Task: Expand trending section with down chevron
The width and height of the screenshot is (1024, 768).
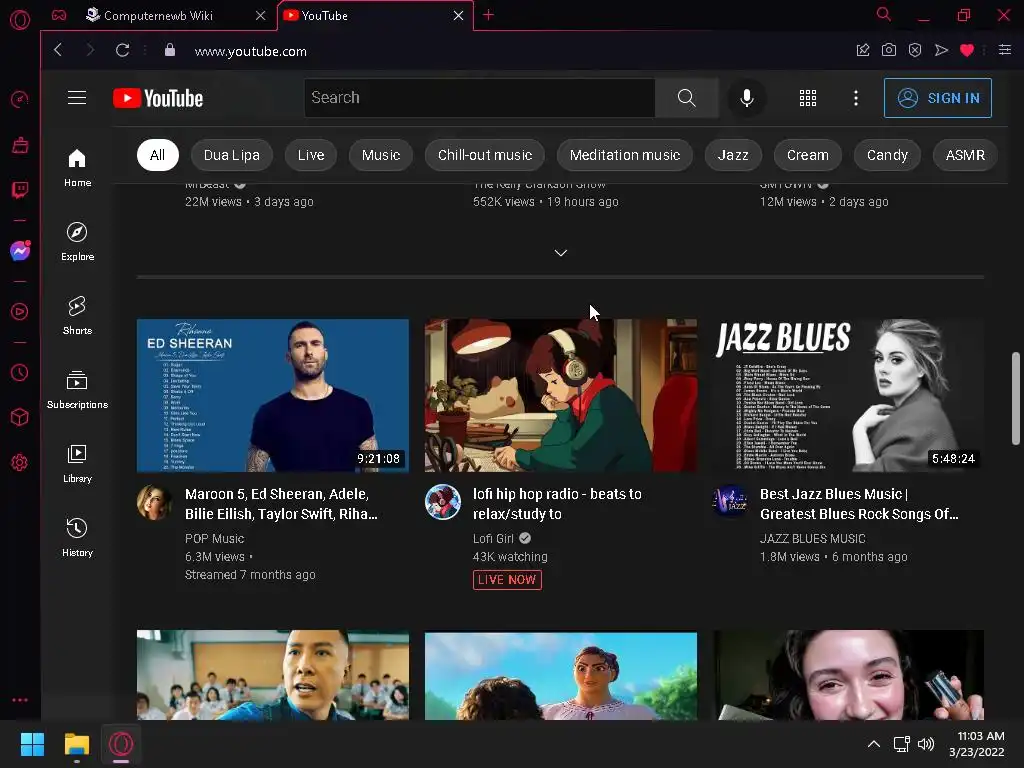Action: [560, 253]
